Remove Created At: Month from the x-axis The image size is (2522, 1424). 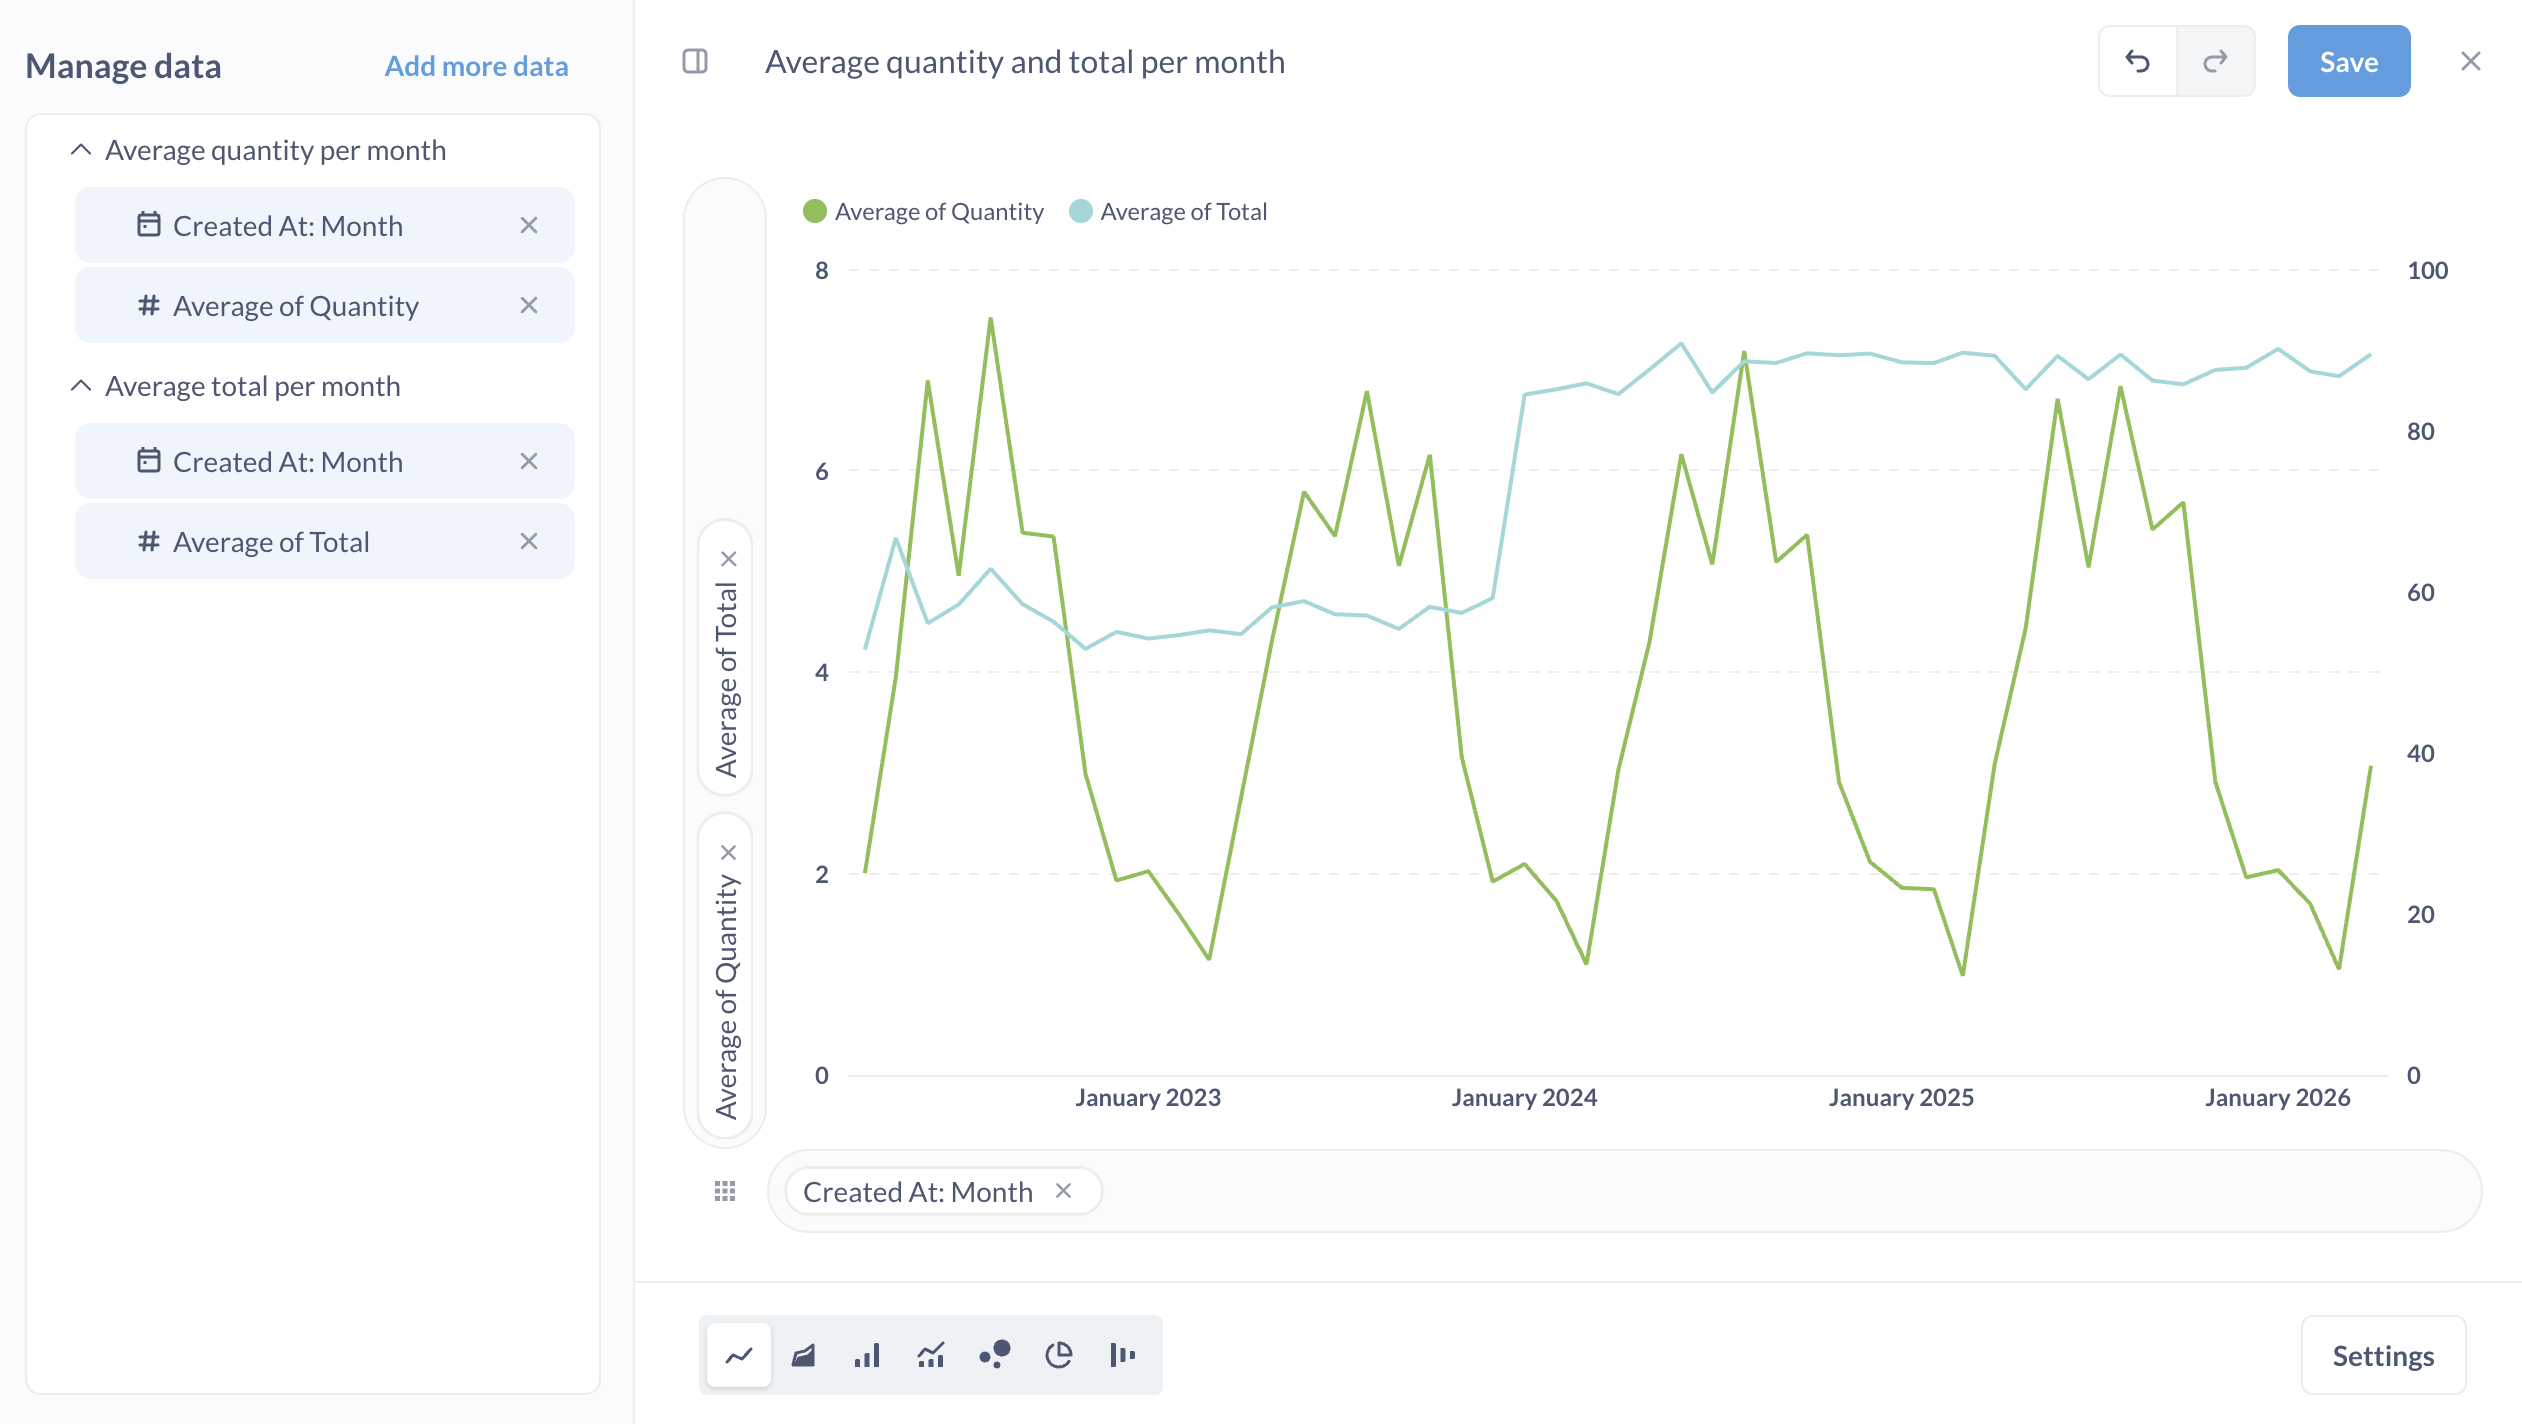[1064, 1191]
